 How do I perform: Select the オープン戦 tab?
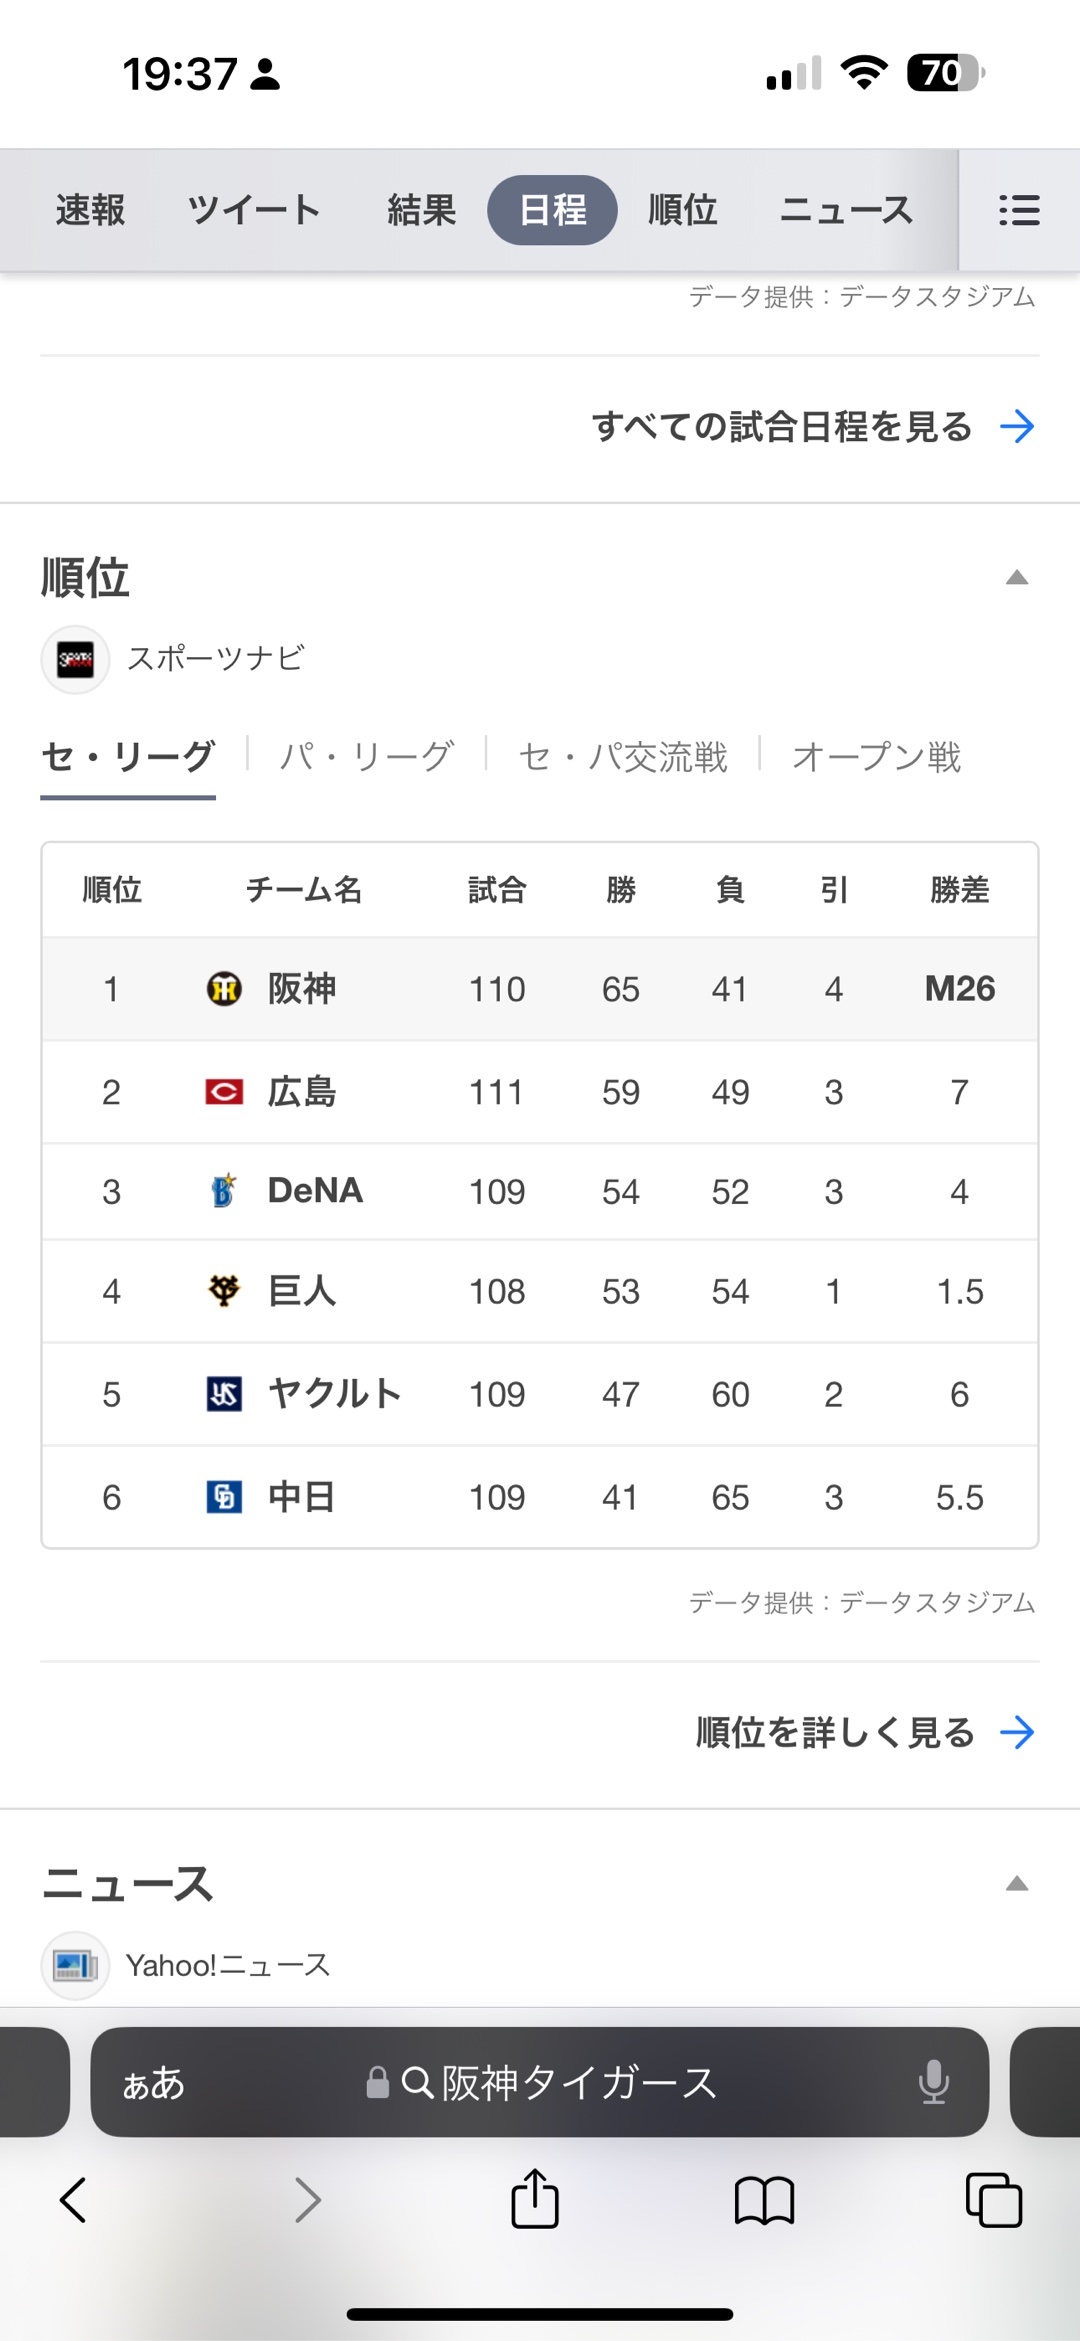tap(876, 757)
